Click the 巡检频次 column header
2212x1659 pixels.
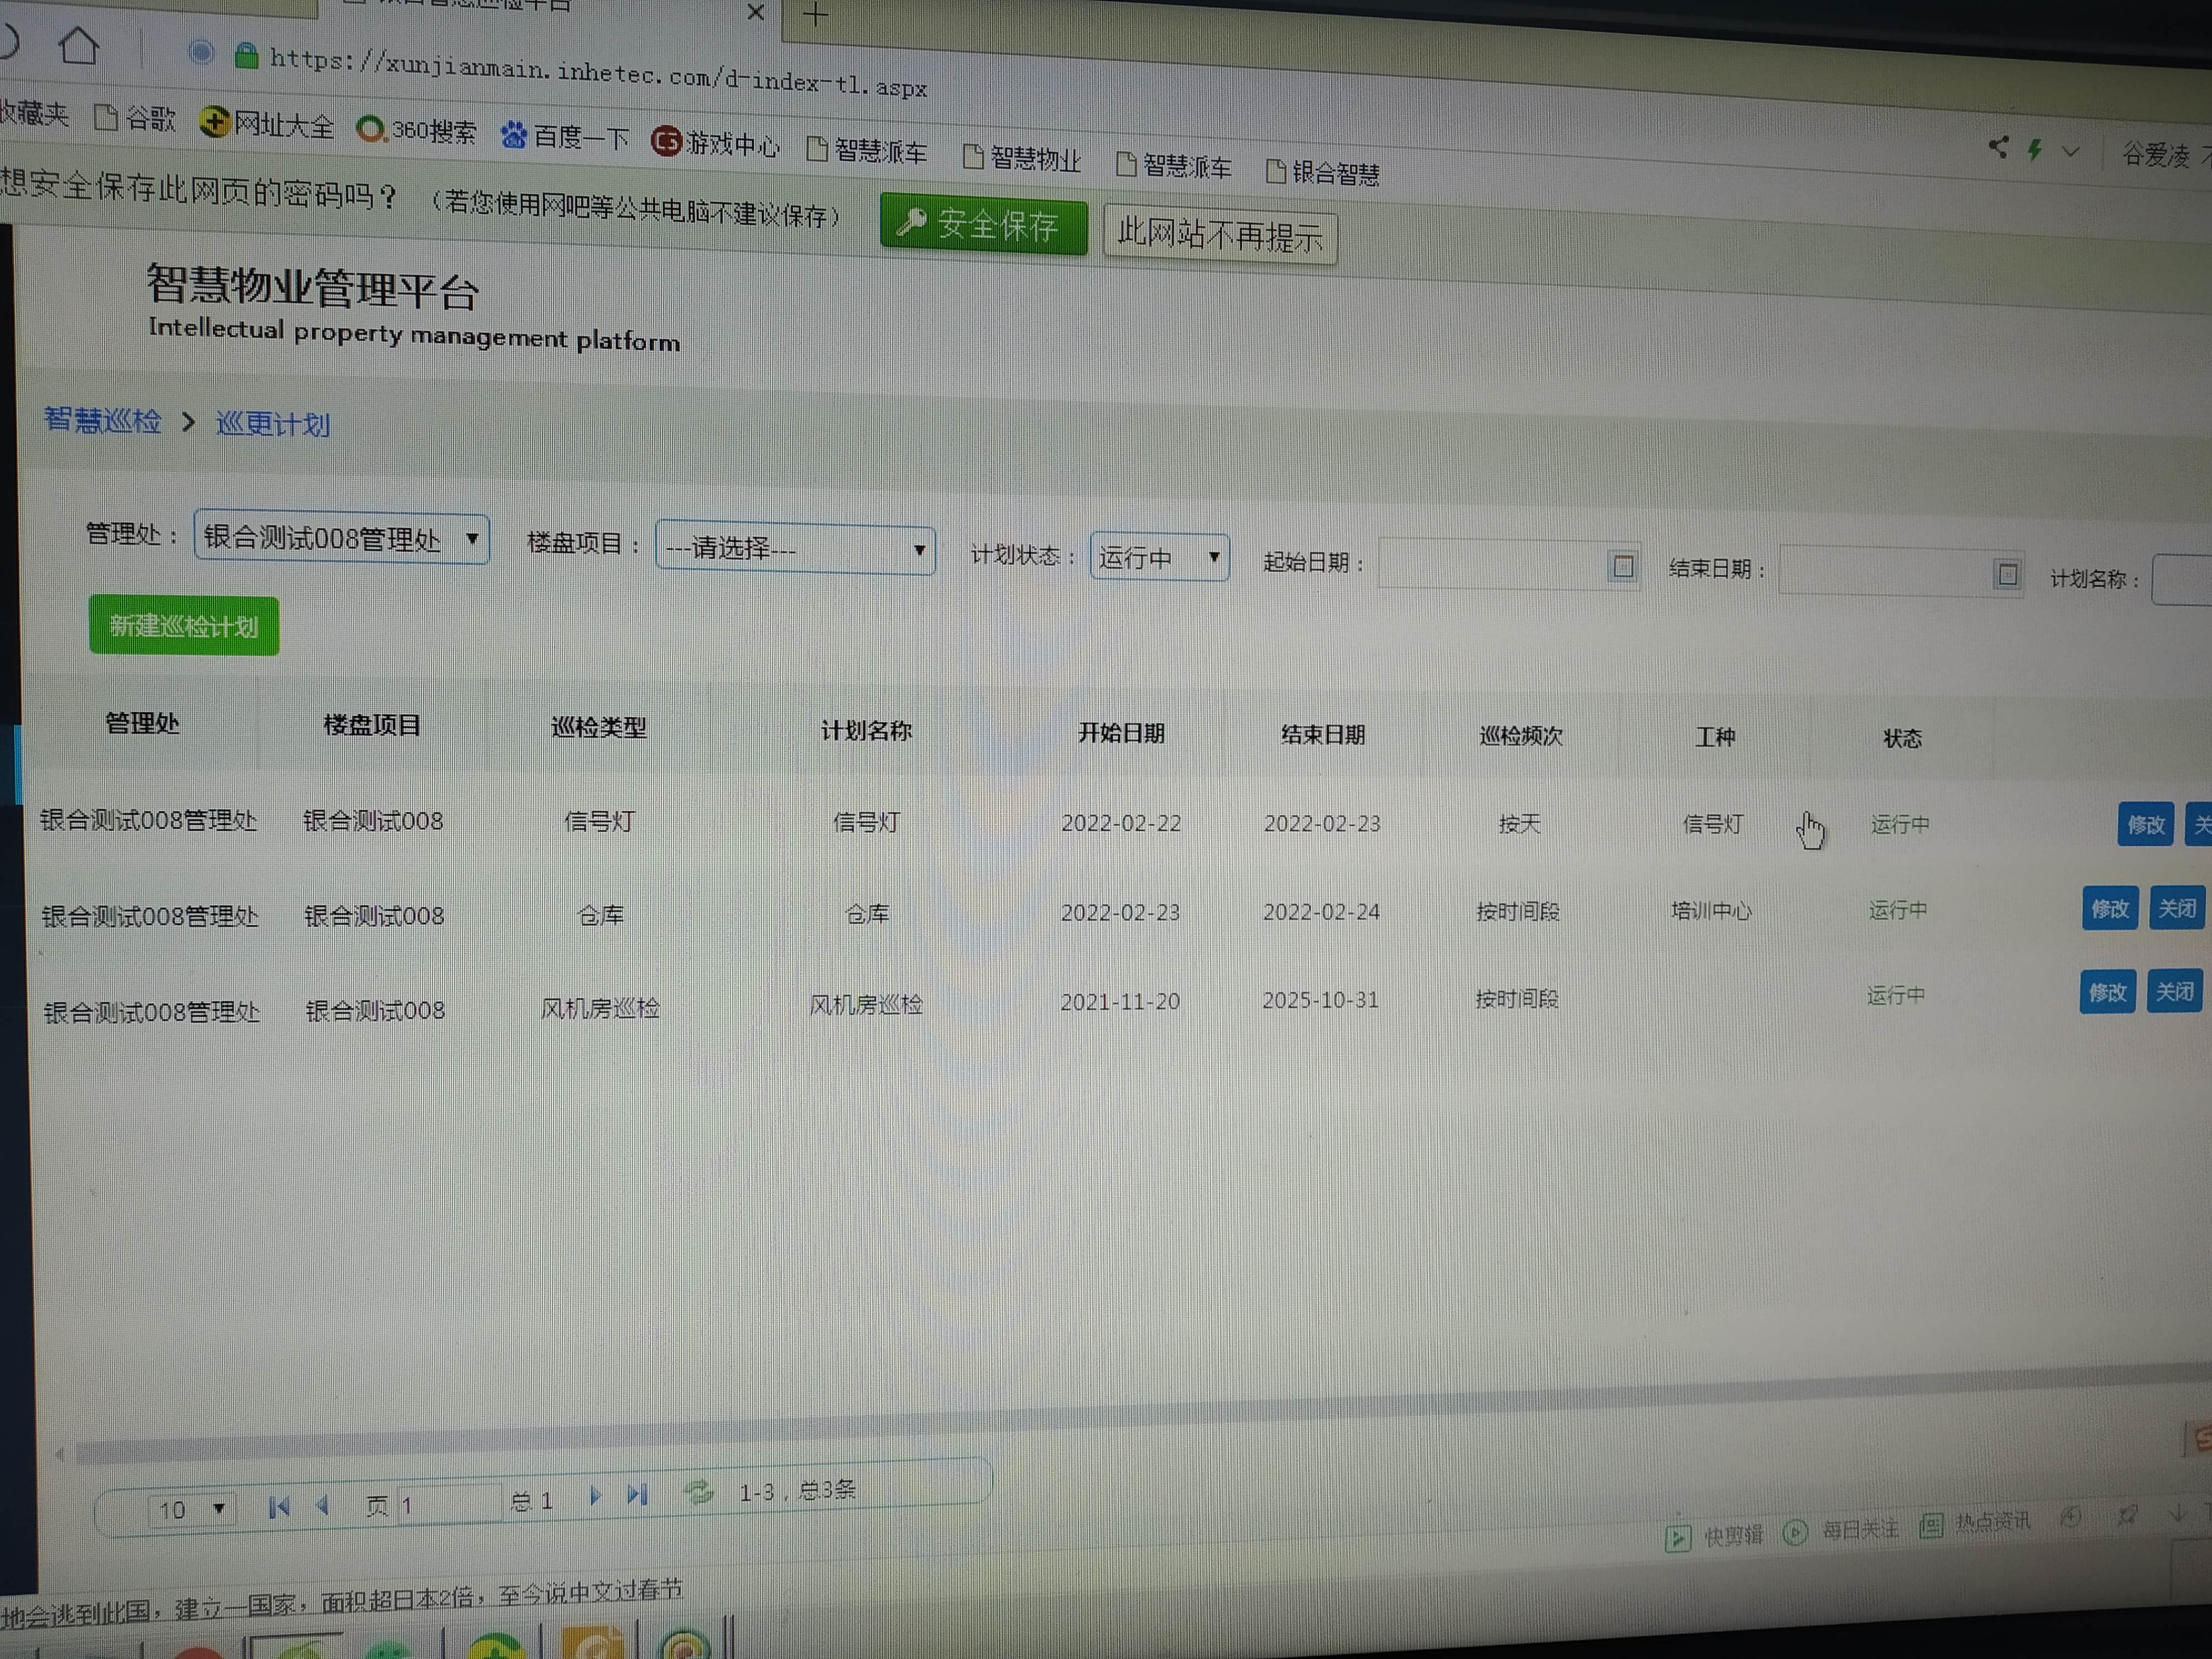[1520, 737]
